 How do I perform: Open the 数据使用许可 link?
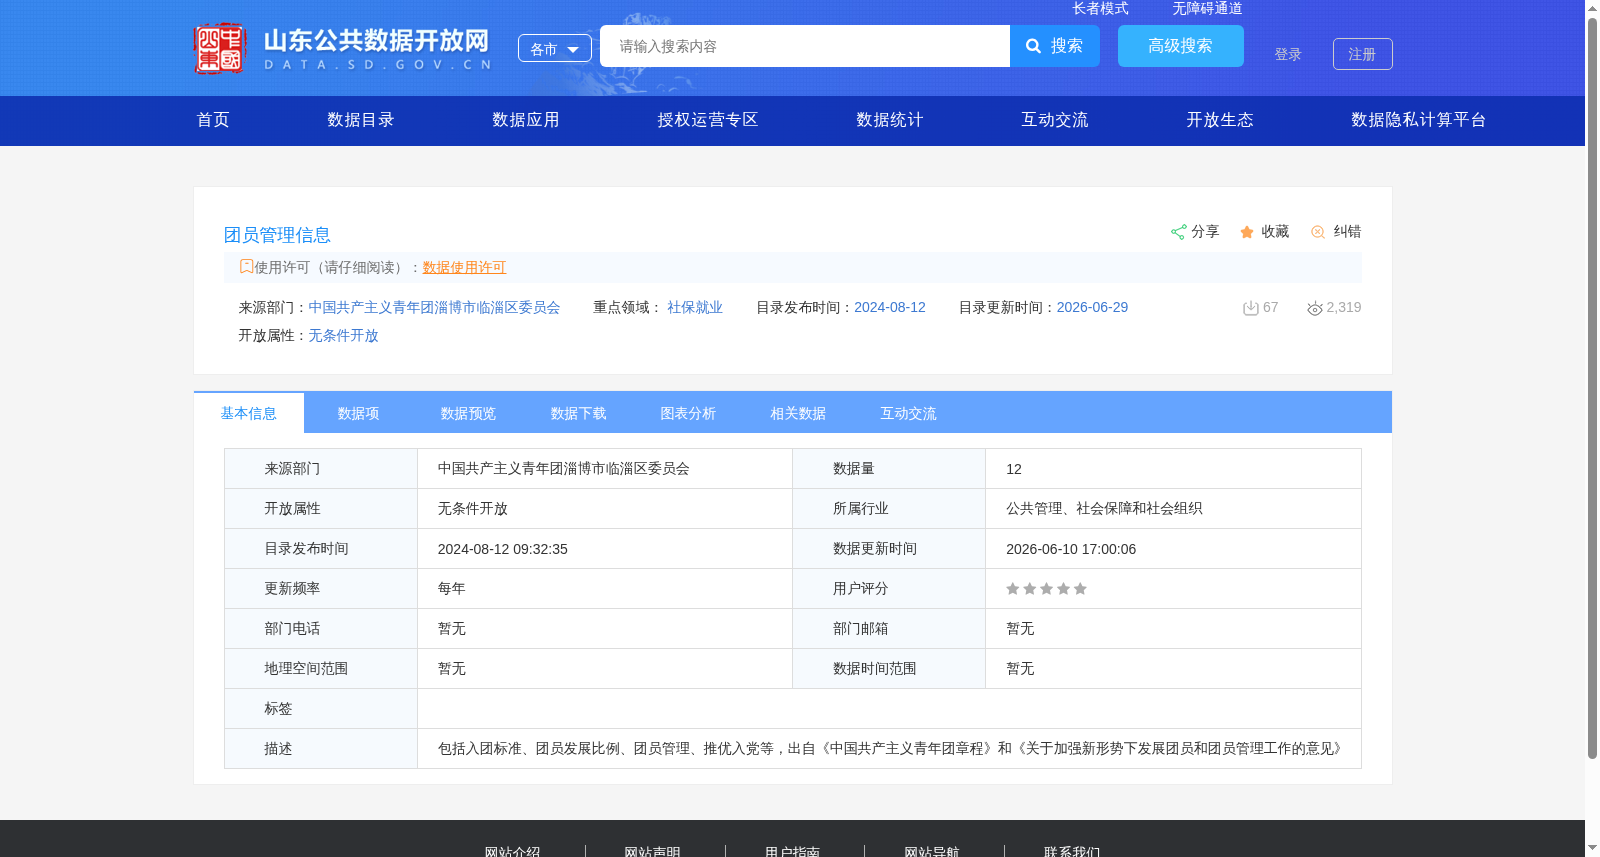pos(464,267)
